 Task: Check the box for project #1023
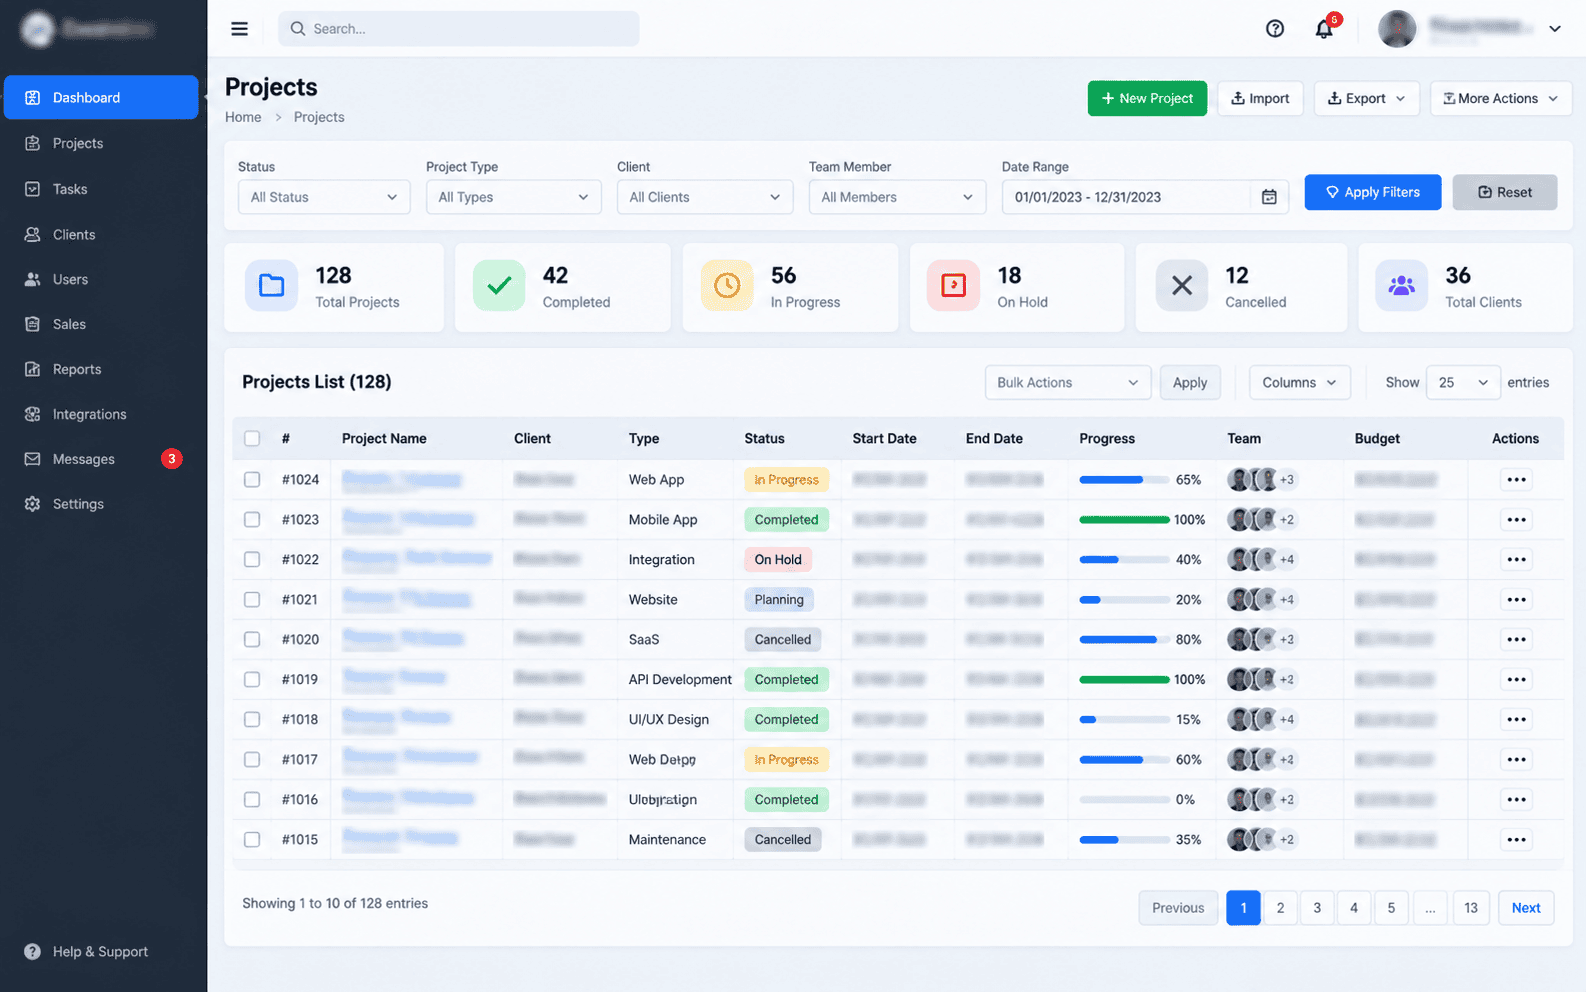(x=252, y=520)
